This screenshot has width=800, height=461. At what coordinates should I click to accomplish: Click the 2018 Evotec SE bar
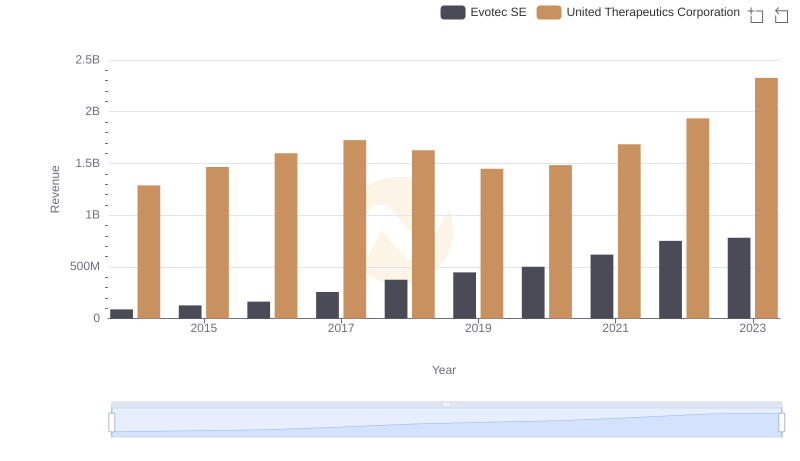[396, 299]
